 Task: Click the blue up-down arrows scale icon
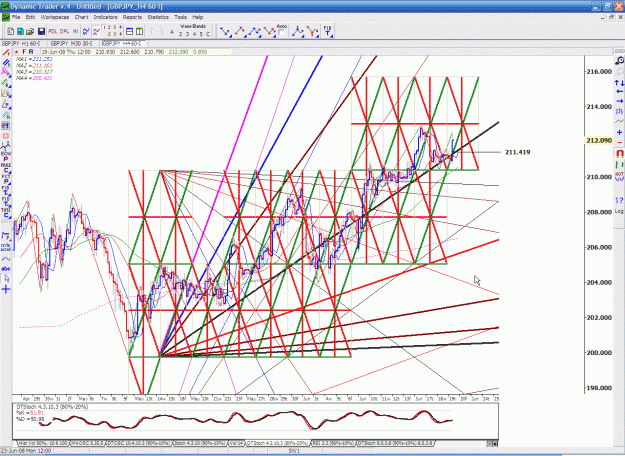(619, 83)
